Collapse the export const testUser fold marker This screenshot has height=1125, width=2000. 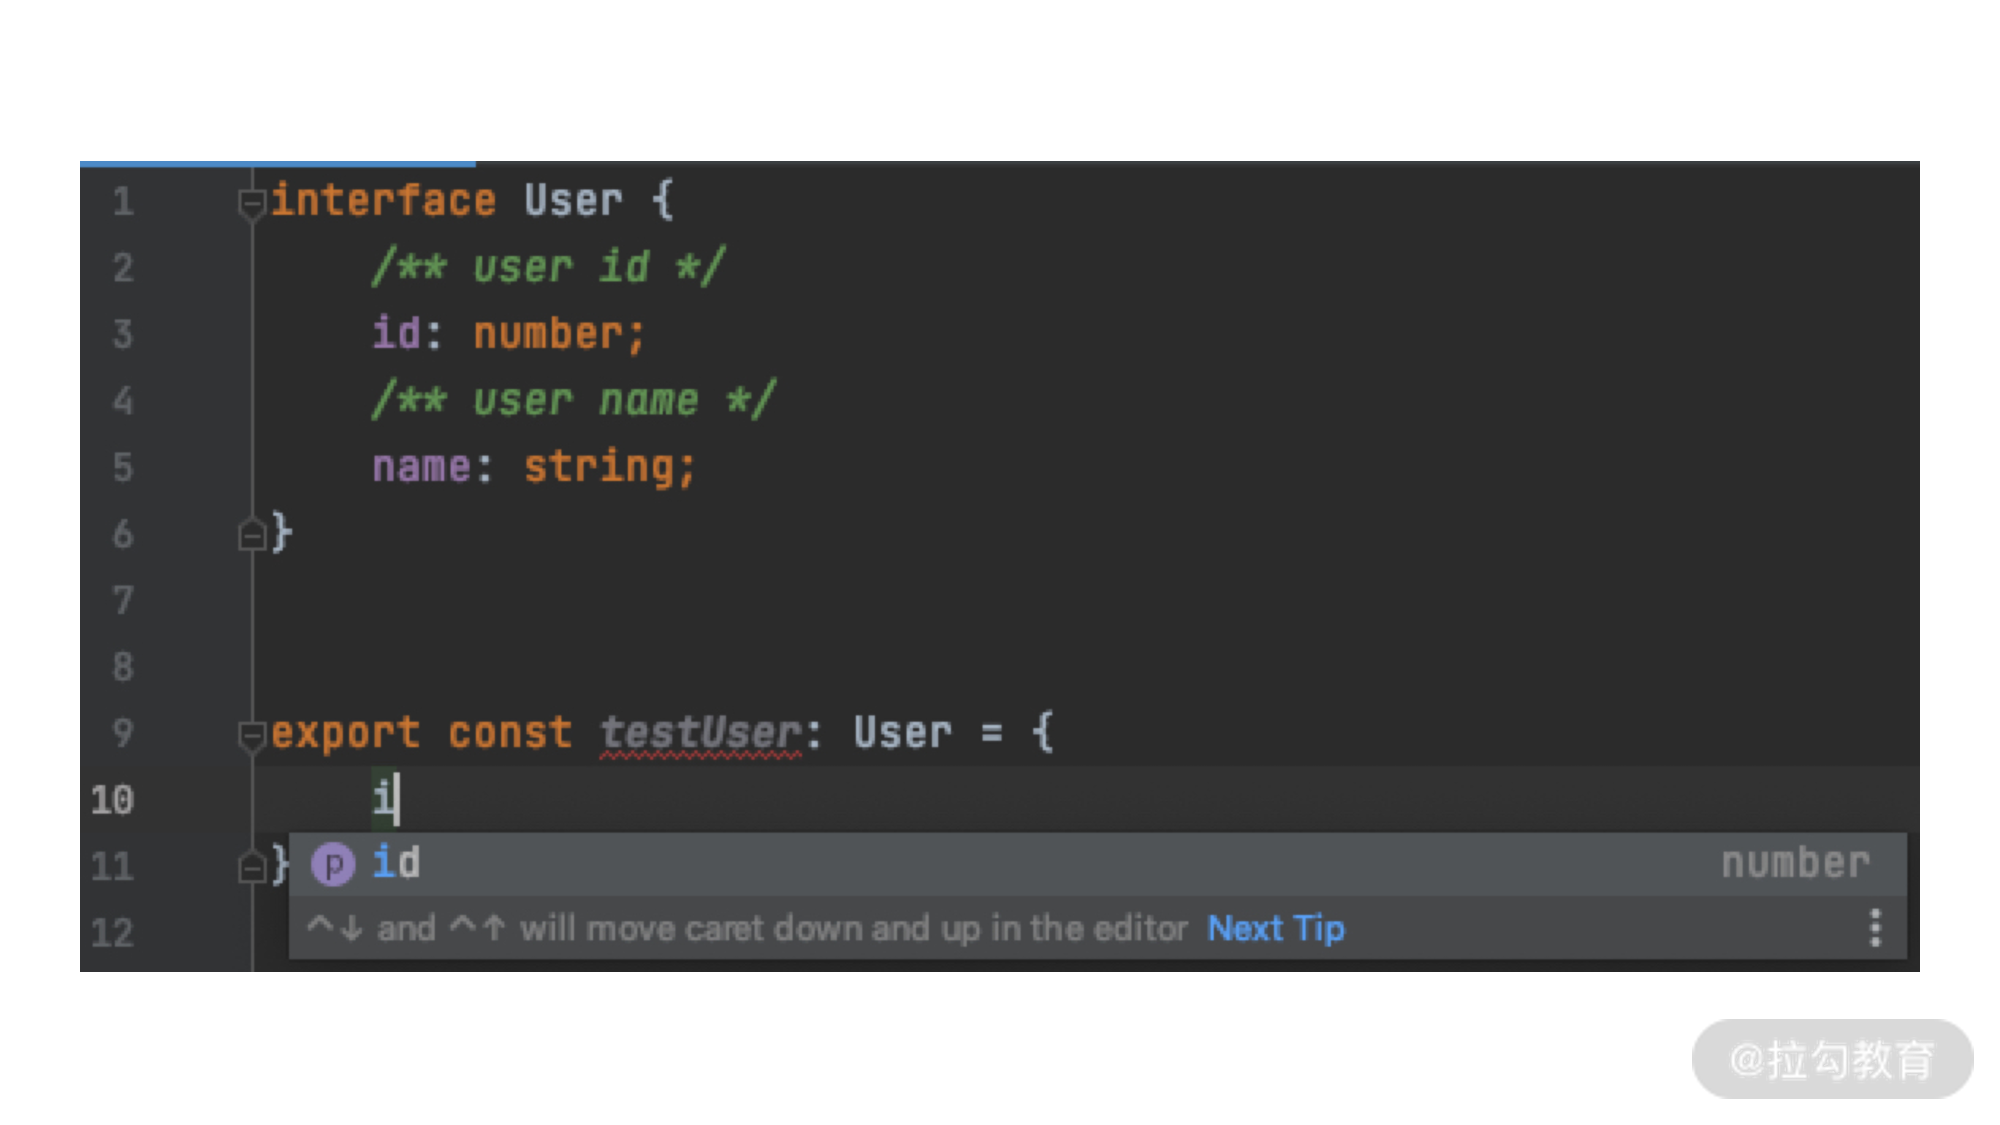(251, 735)
